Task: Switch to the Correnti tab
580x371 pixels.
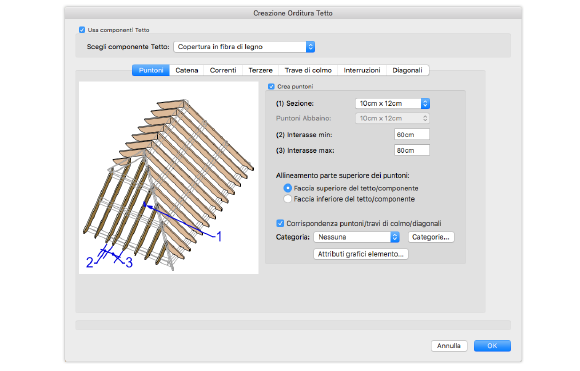Action: click(x=223, y=70)
